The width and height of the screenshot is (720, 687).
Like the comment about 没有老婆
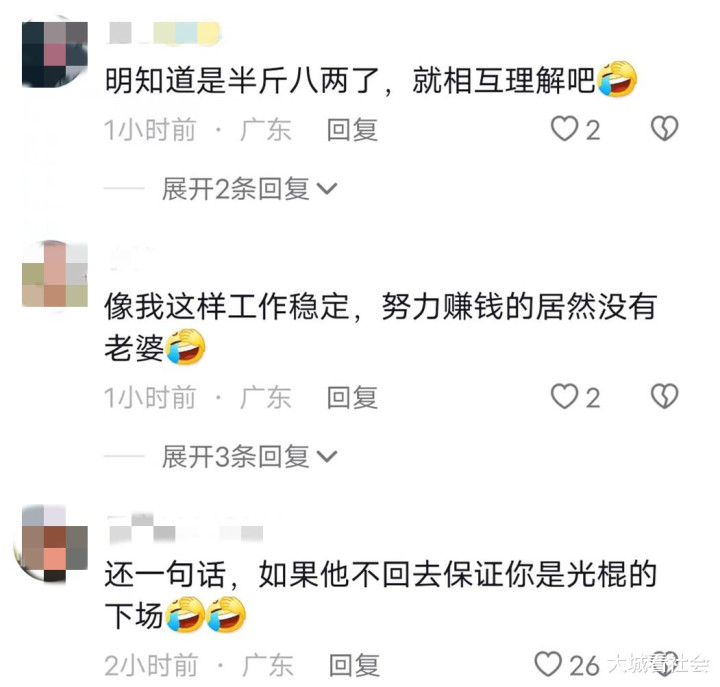pyautogui.click(x=564, y=397)
